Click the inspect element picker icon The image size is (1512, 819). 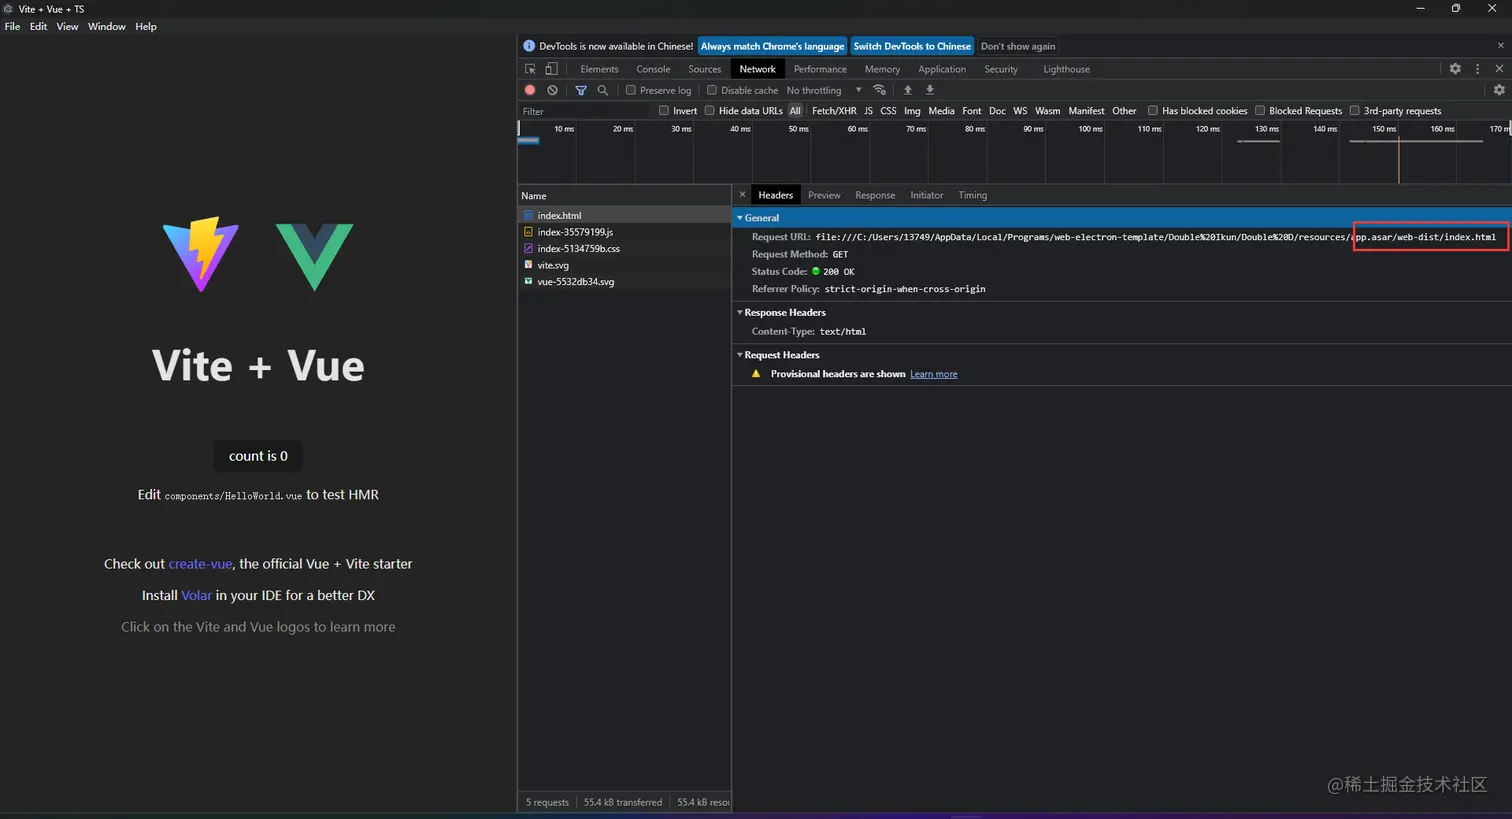[530, 69]
